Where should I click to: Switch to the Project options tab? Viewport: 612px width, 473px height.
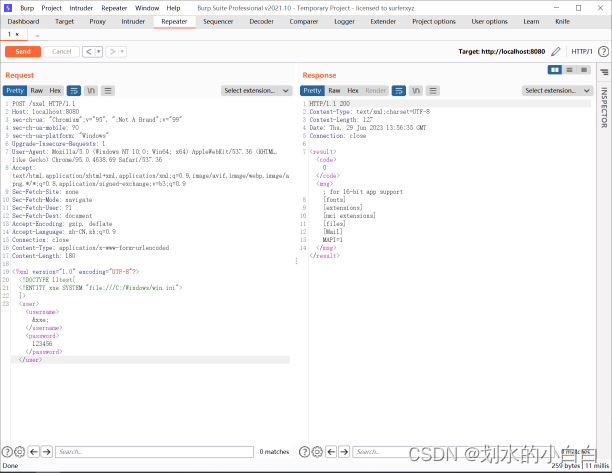point(434,21)
